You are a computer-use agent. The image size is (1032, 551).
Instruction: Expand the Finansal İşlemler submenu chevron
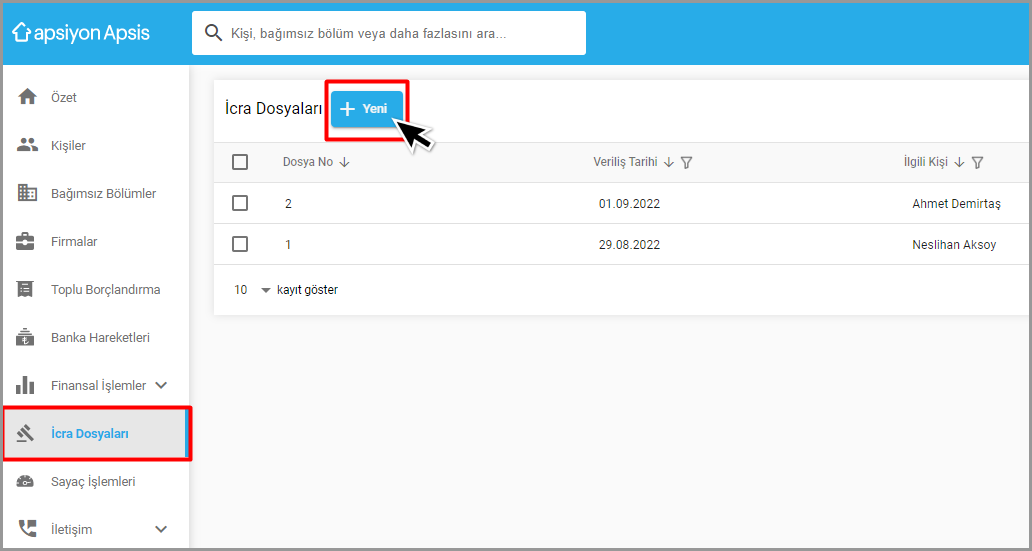tap(161, 386)
